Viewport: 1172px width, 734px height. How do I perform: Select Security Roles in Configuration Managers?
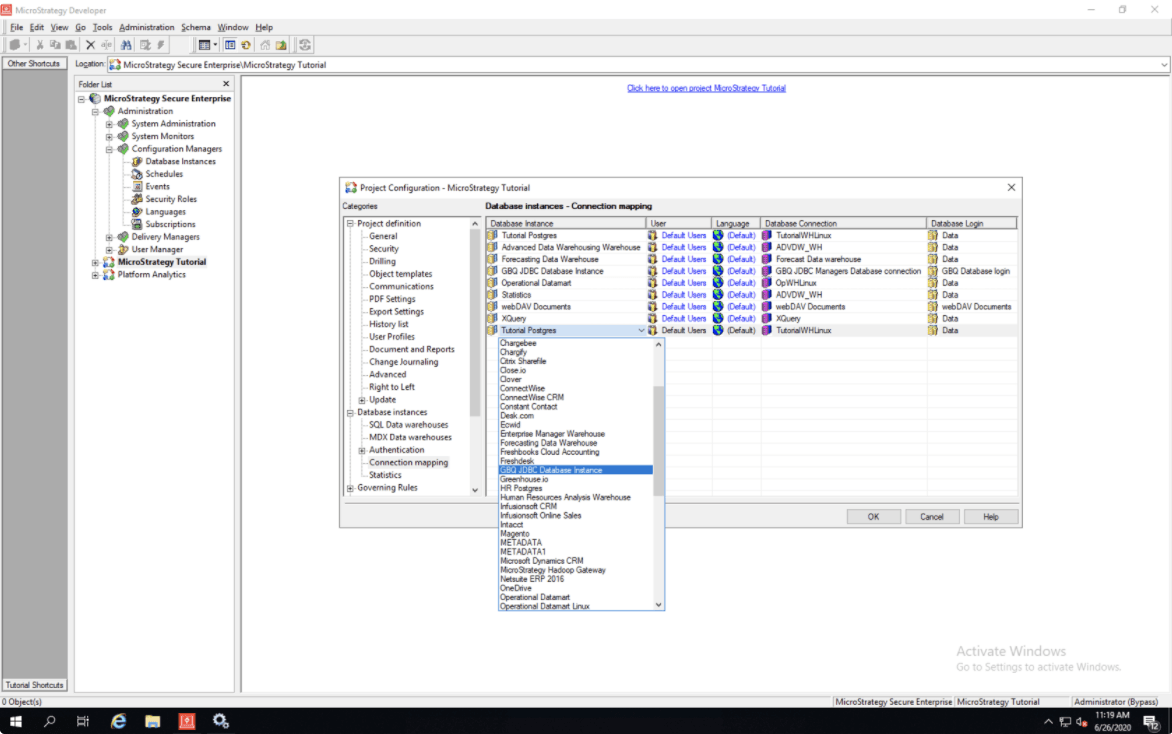(170, 199)
